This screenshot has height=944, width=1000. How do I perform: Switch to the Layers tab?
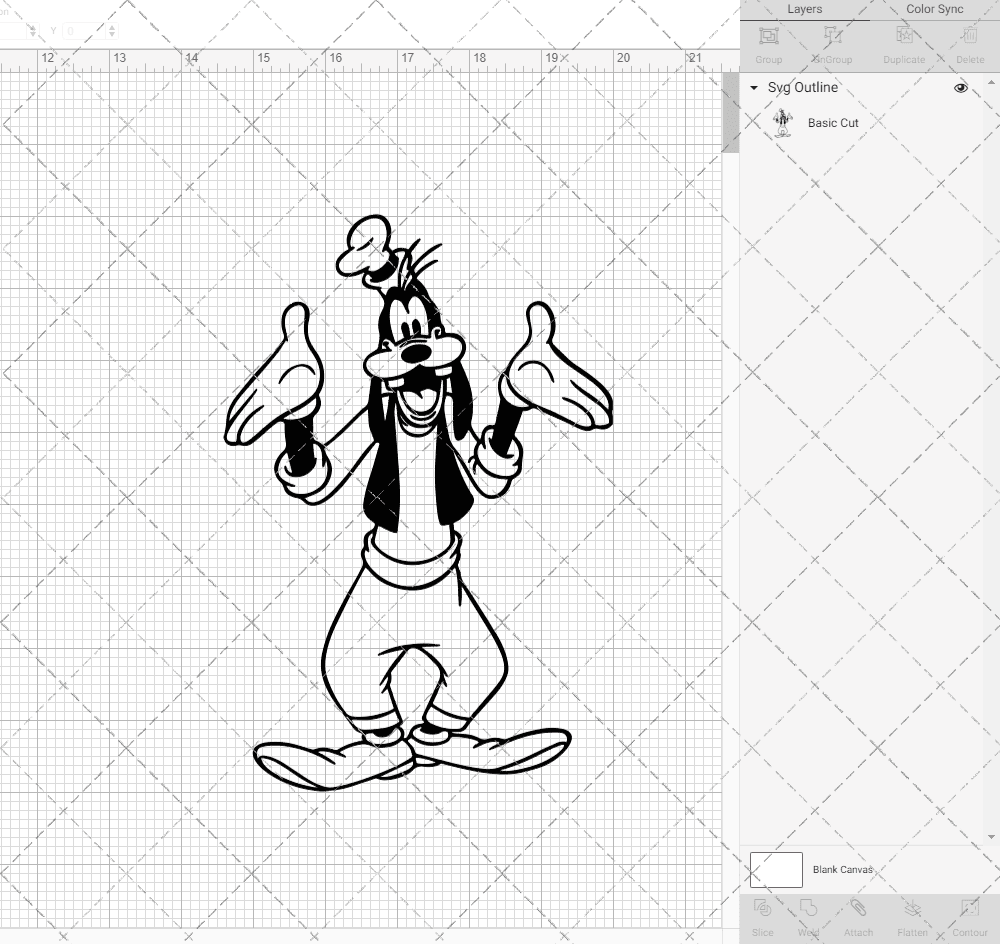tap(804, 10)
